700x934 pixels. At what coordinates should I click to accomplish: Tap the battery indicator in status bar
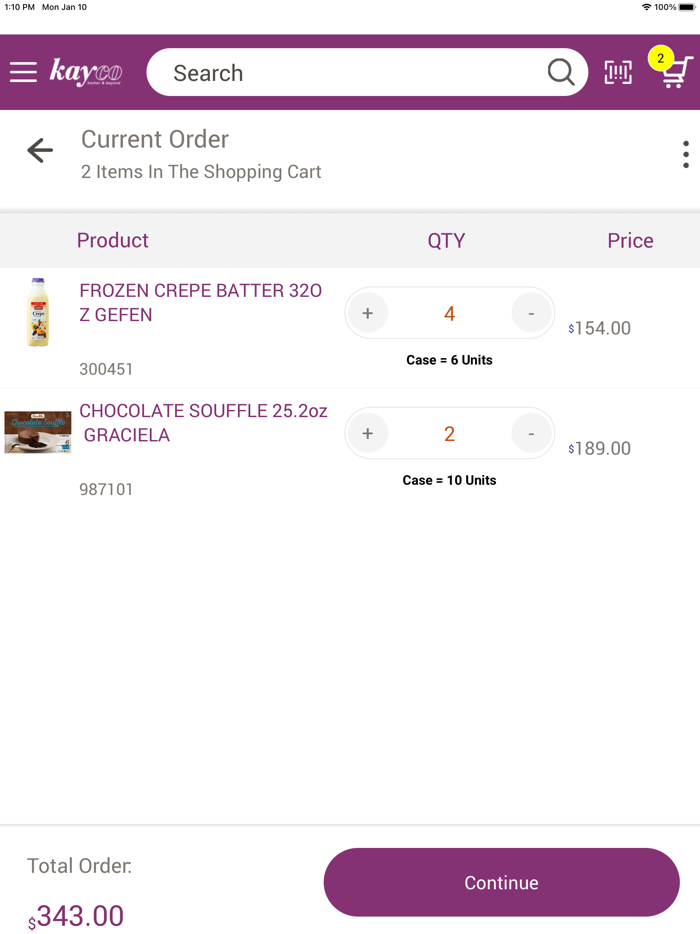click(686, 7)
